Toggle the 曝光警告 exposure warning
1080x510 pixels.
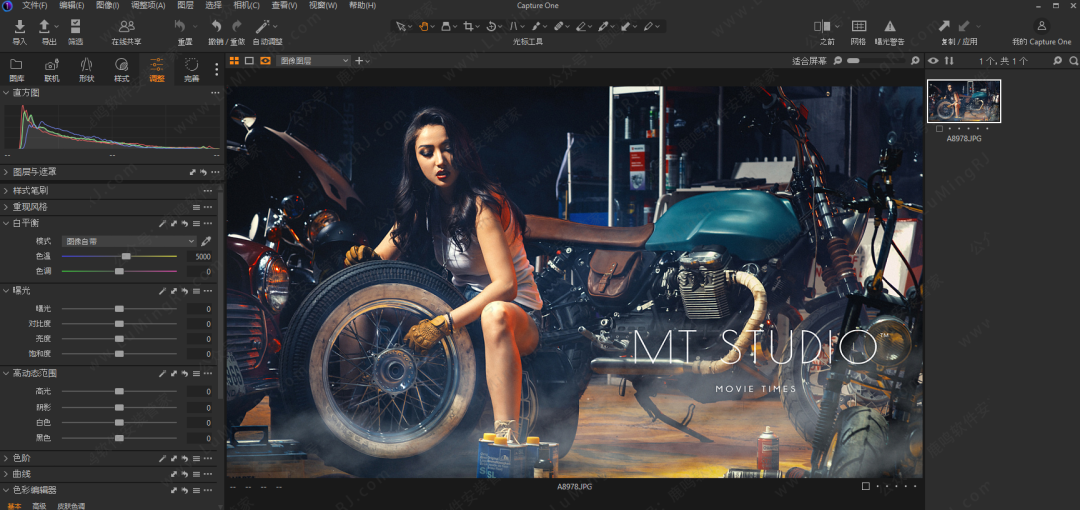(x=890, y=27)
